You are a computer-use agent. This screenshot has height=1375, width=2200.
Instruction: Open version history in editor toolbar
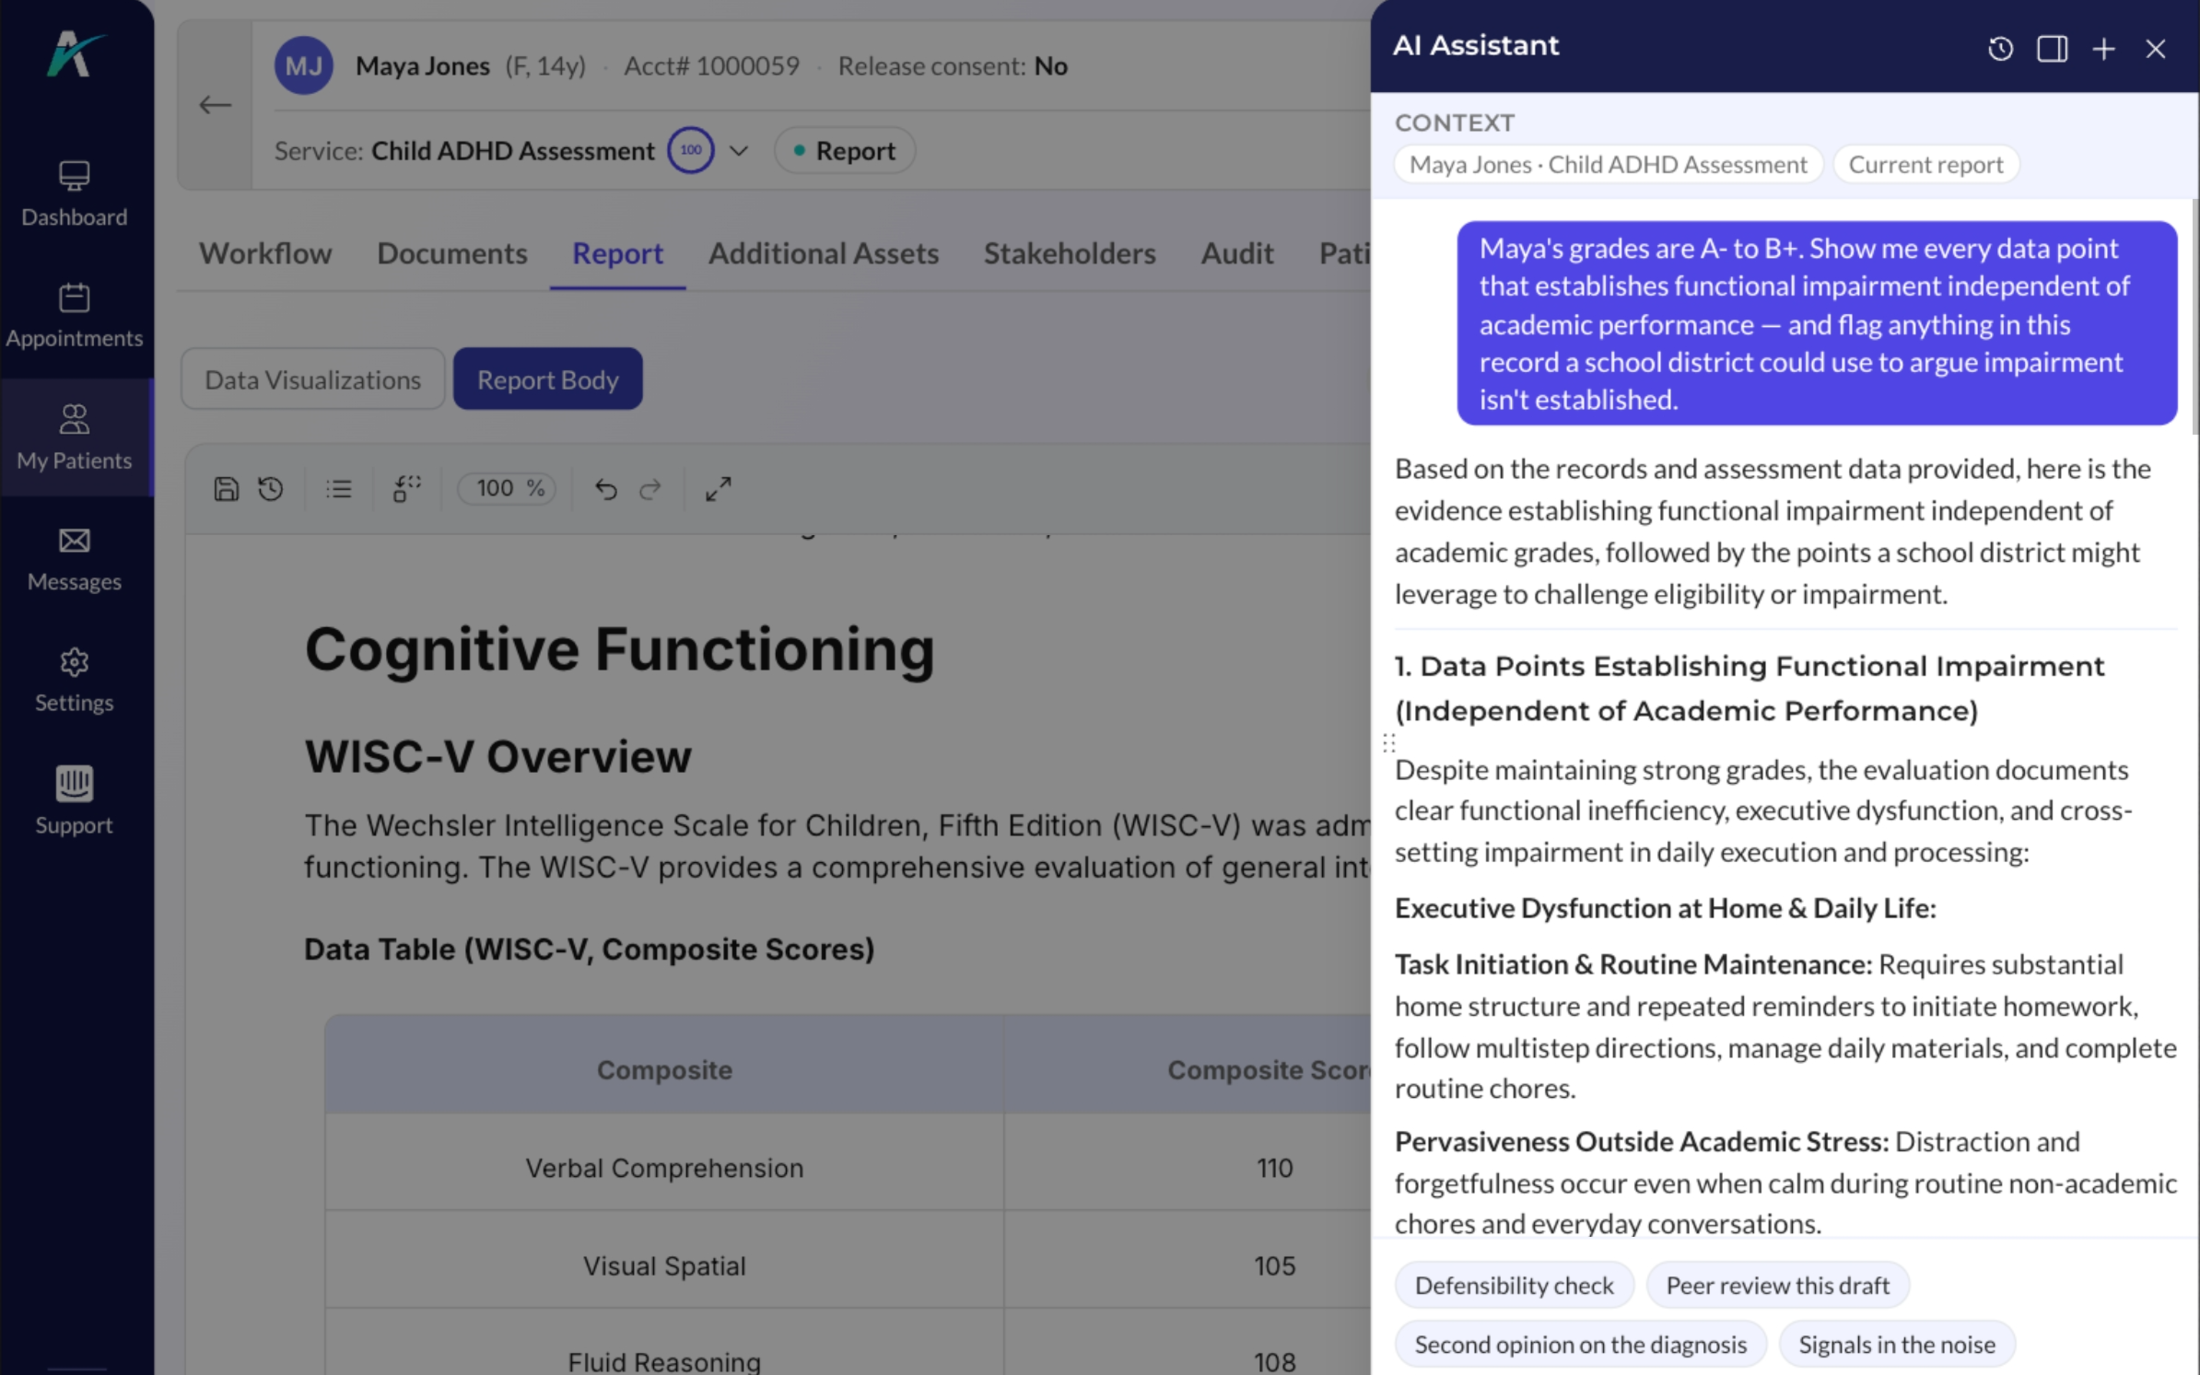click(x=271, y=489)
